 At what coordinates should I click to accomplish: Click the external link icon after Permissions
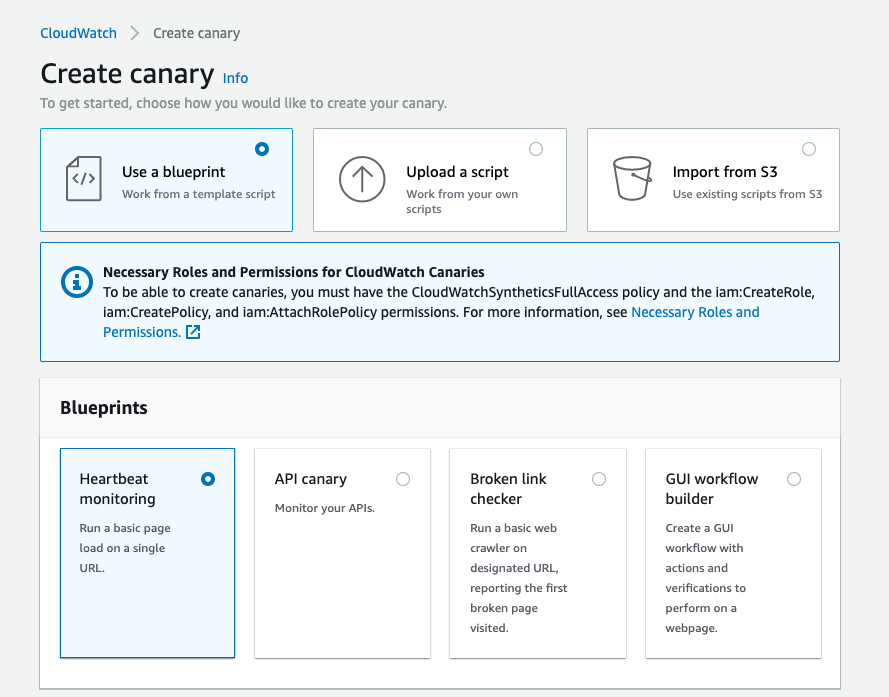coord(193,332)
